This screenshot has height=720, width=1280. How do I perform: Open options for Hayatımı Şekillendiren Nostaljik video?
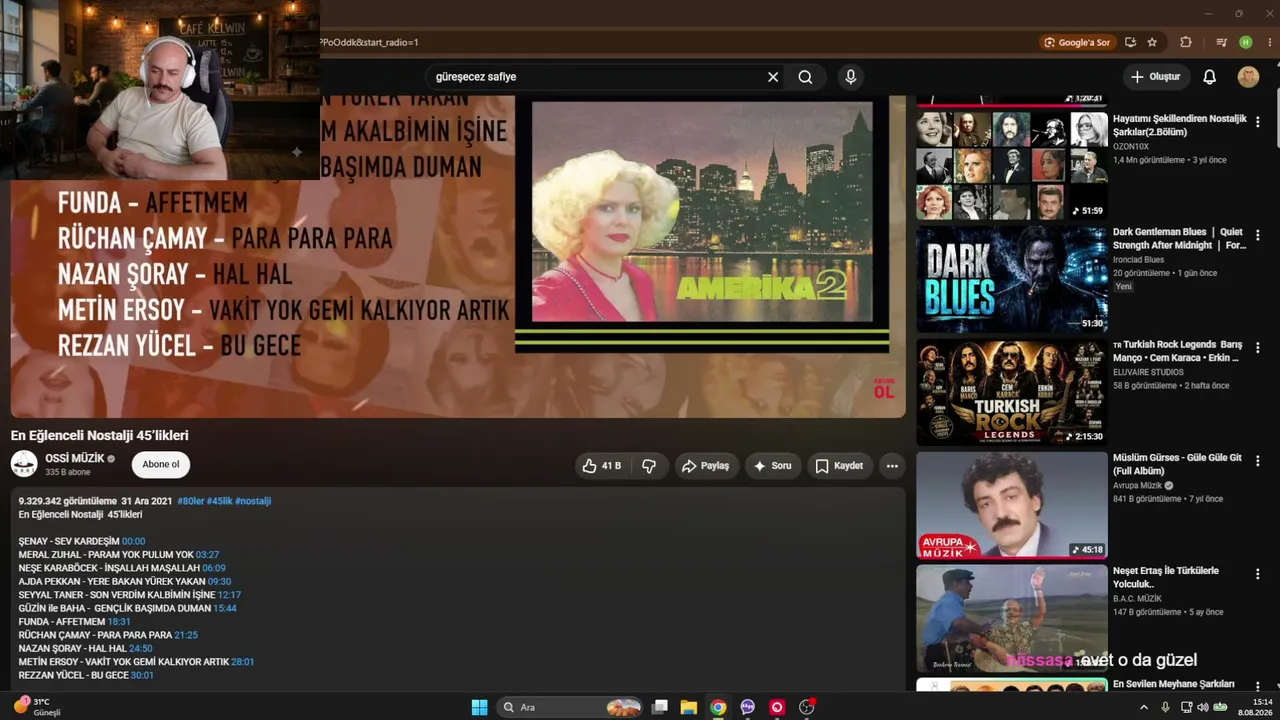(1258, 122)
